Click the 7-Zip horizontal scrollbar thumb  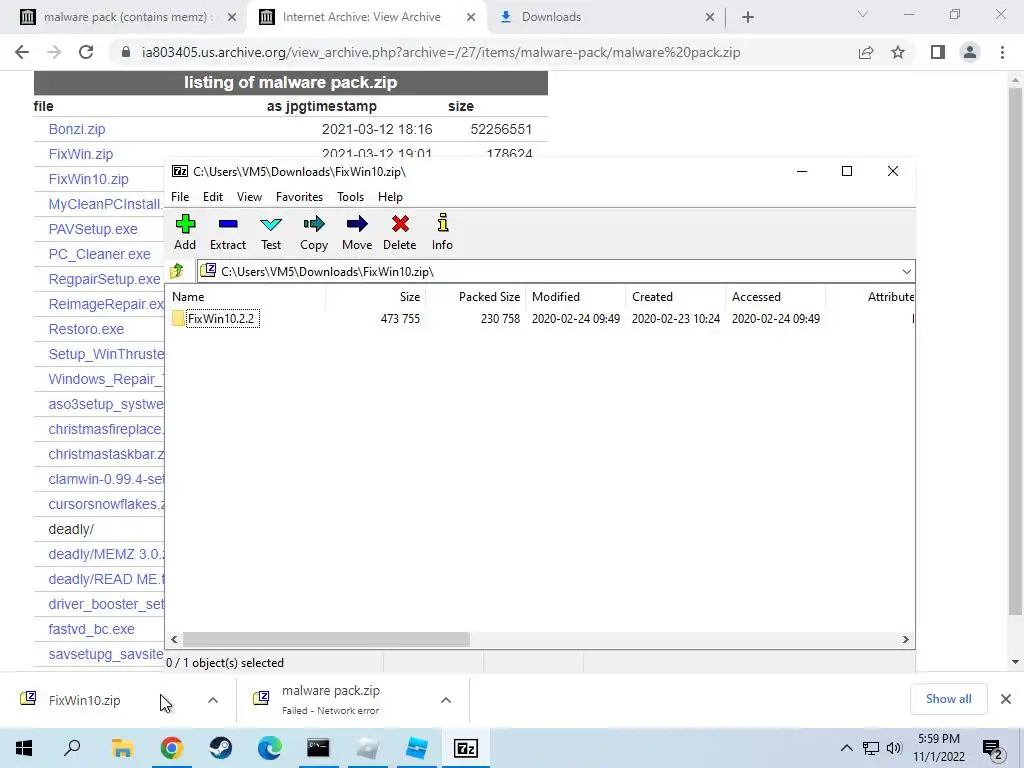pyautogui.click(x=326, y=639)
